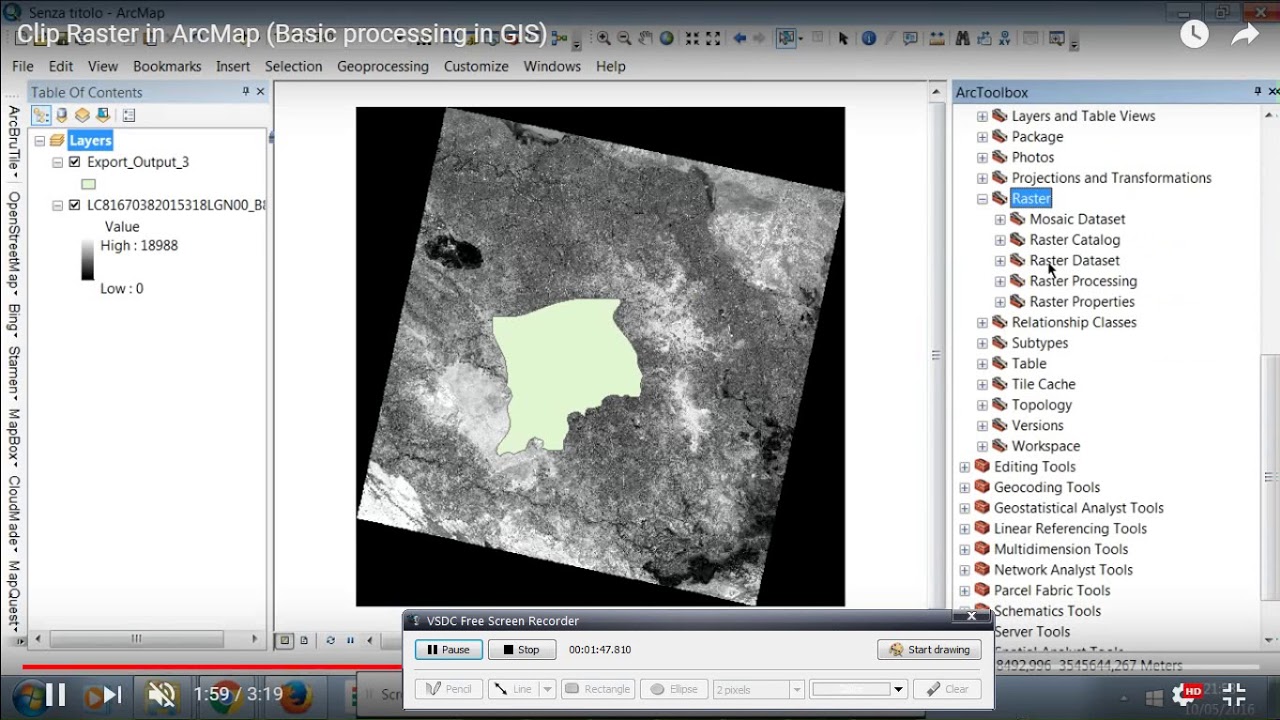
Task: Pick the Select Elements arrow tool
Action: click(843, 38)
